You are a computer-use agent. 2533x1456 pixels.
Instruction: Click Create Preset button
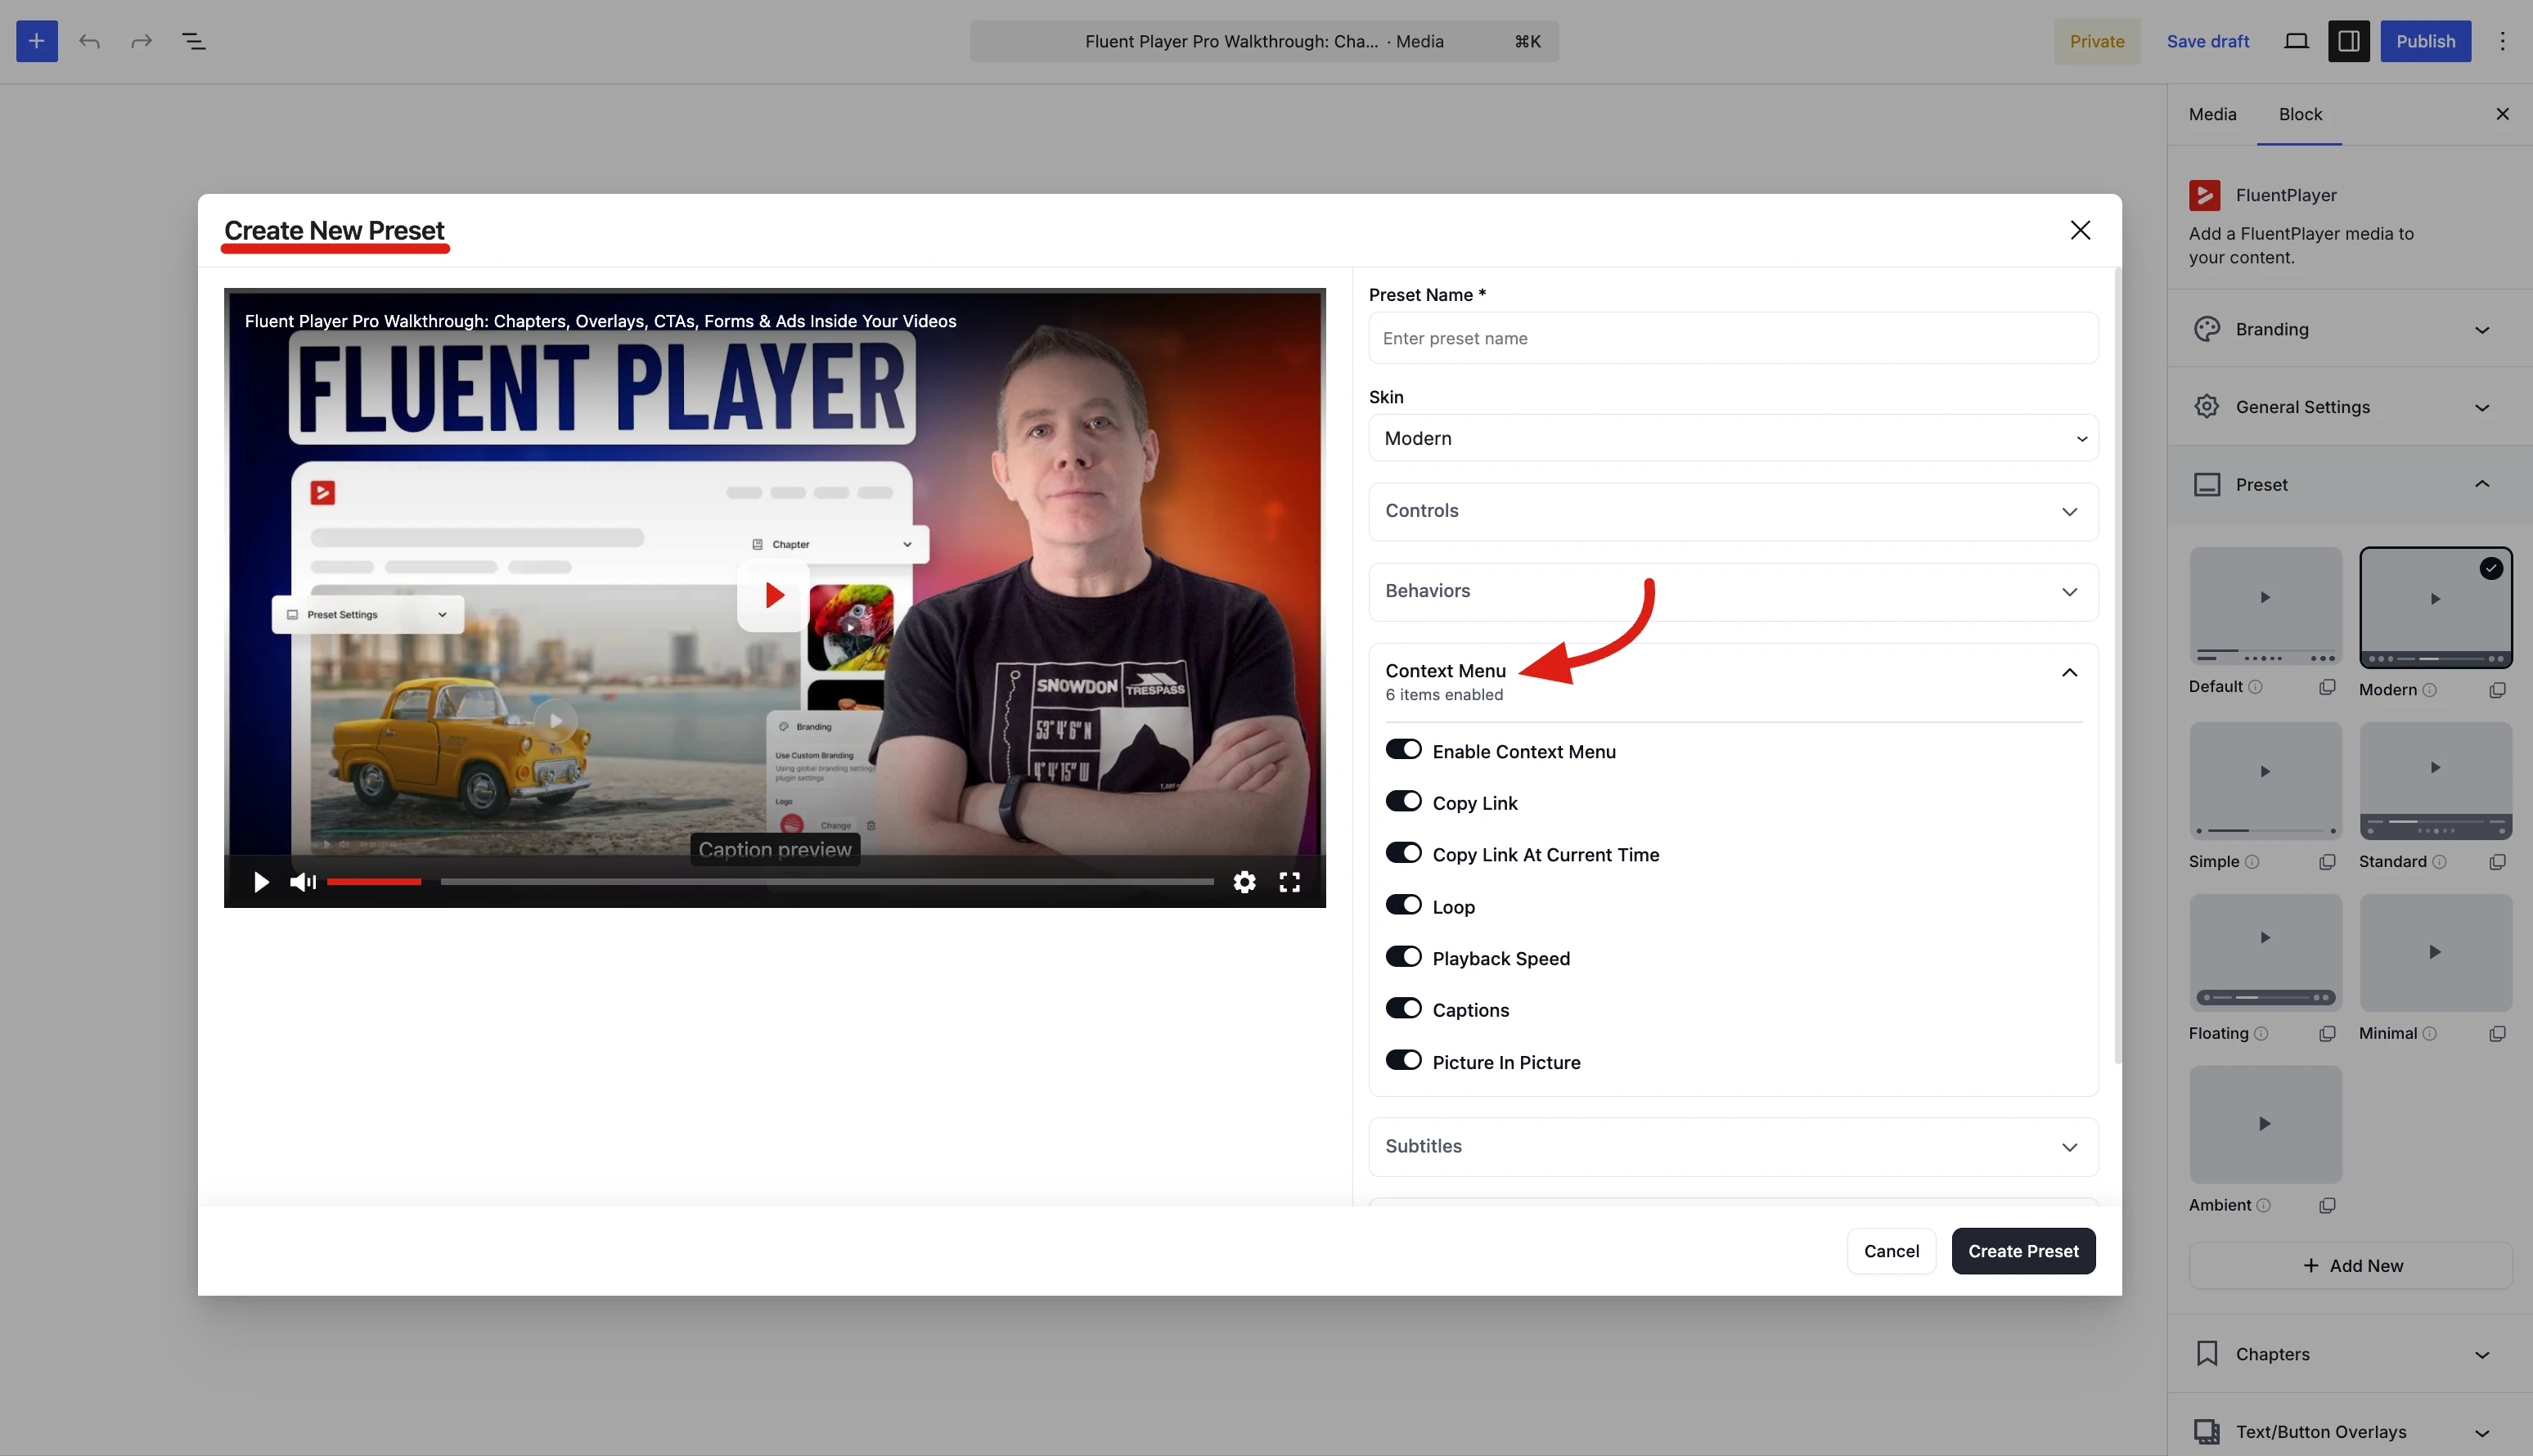(2023, 1251)
